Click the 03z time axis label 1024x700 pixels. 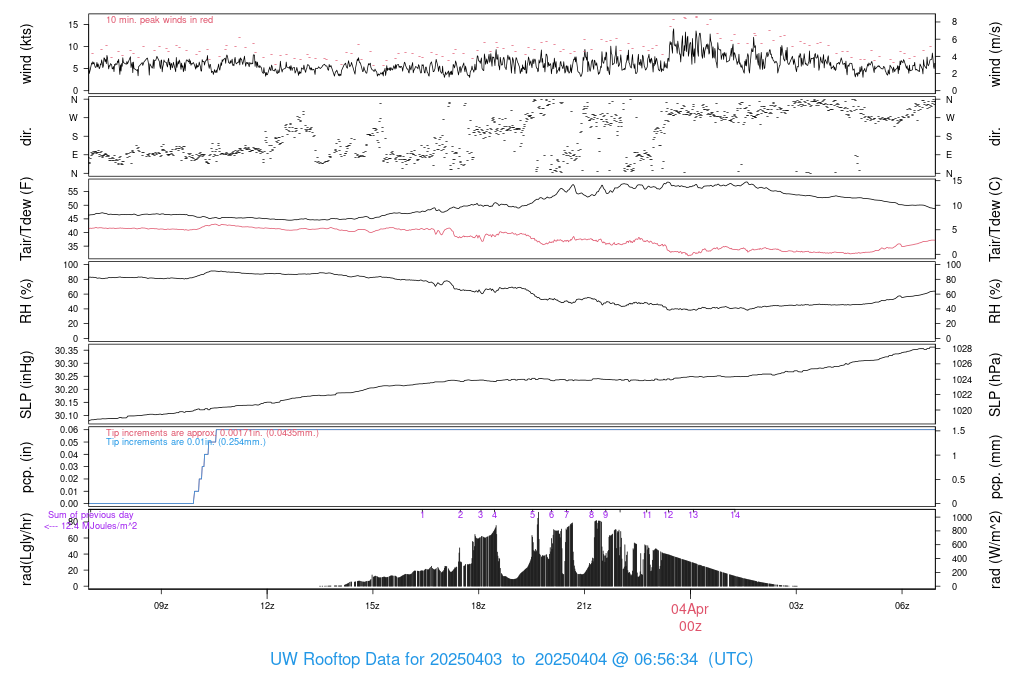click(x=795, y=605)
